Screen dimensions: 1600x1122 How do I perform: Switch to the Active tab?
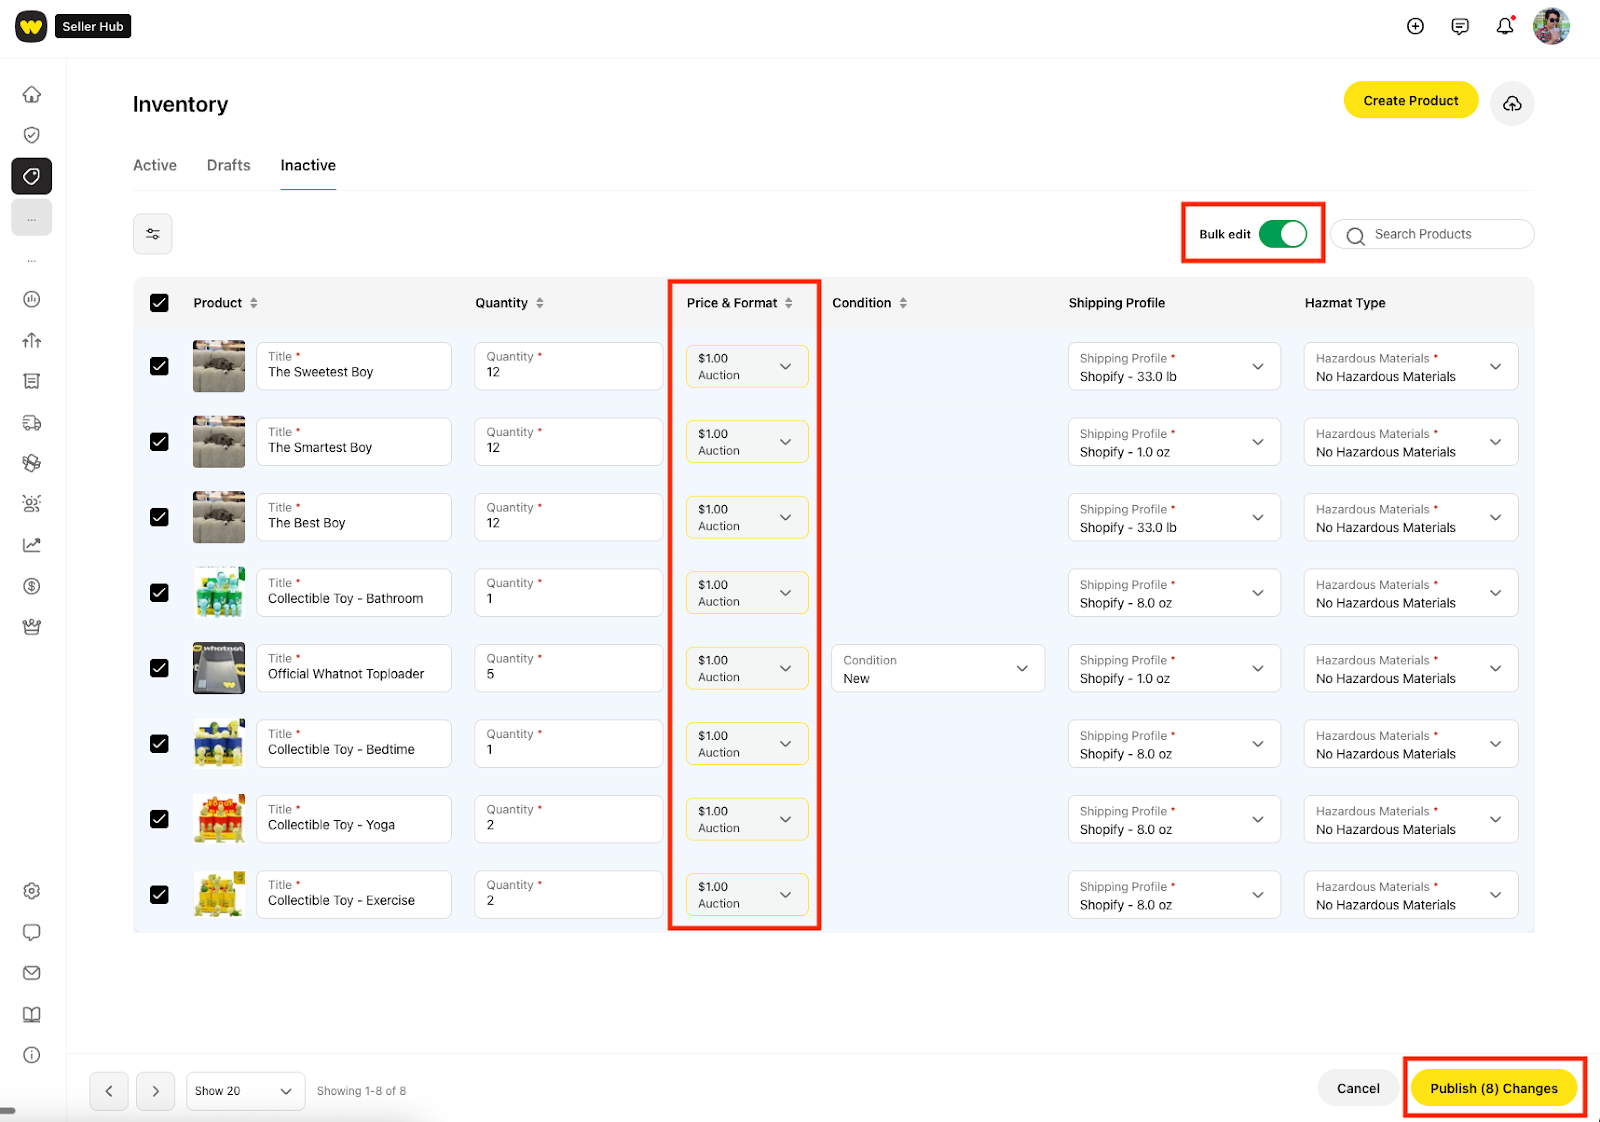tap(155, 166)
